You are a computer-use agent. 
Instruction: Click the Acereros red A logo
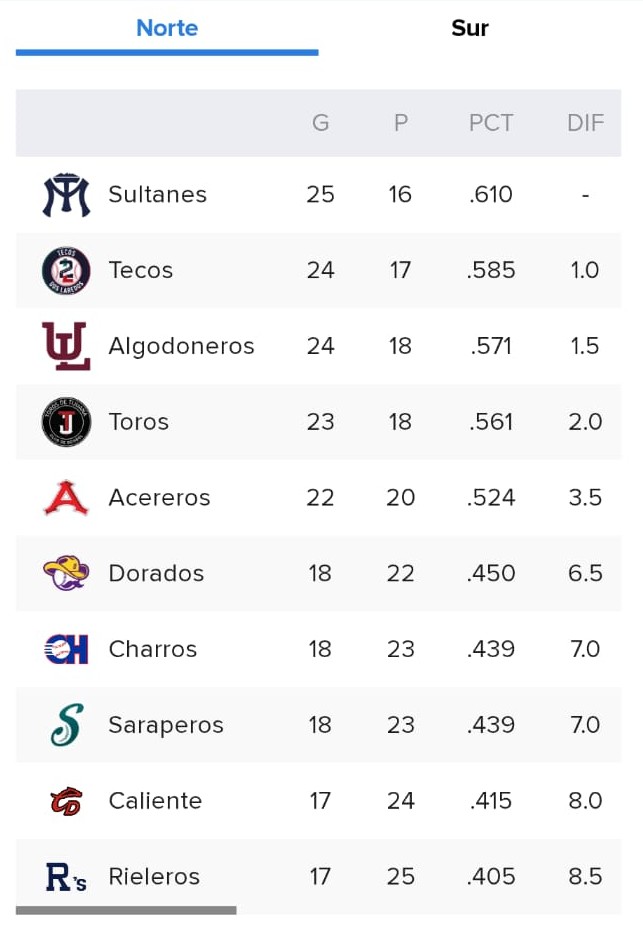tap(66, 498)
